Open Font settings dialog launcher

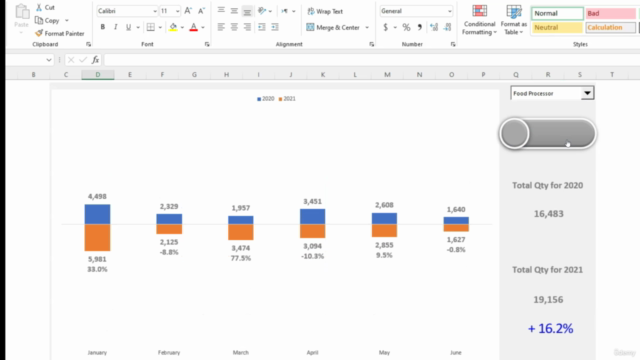[207, 44]
